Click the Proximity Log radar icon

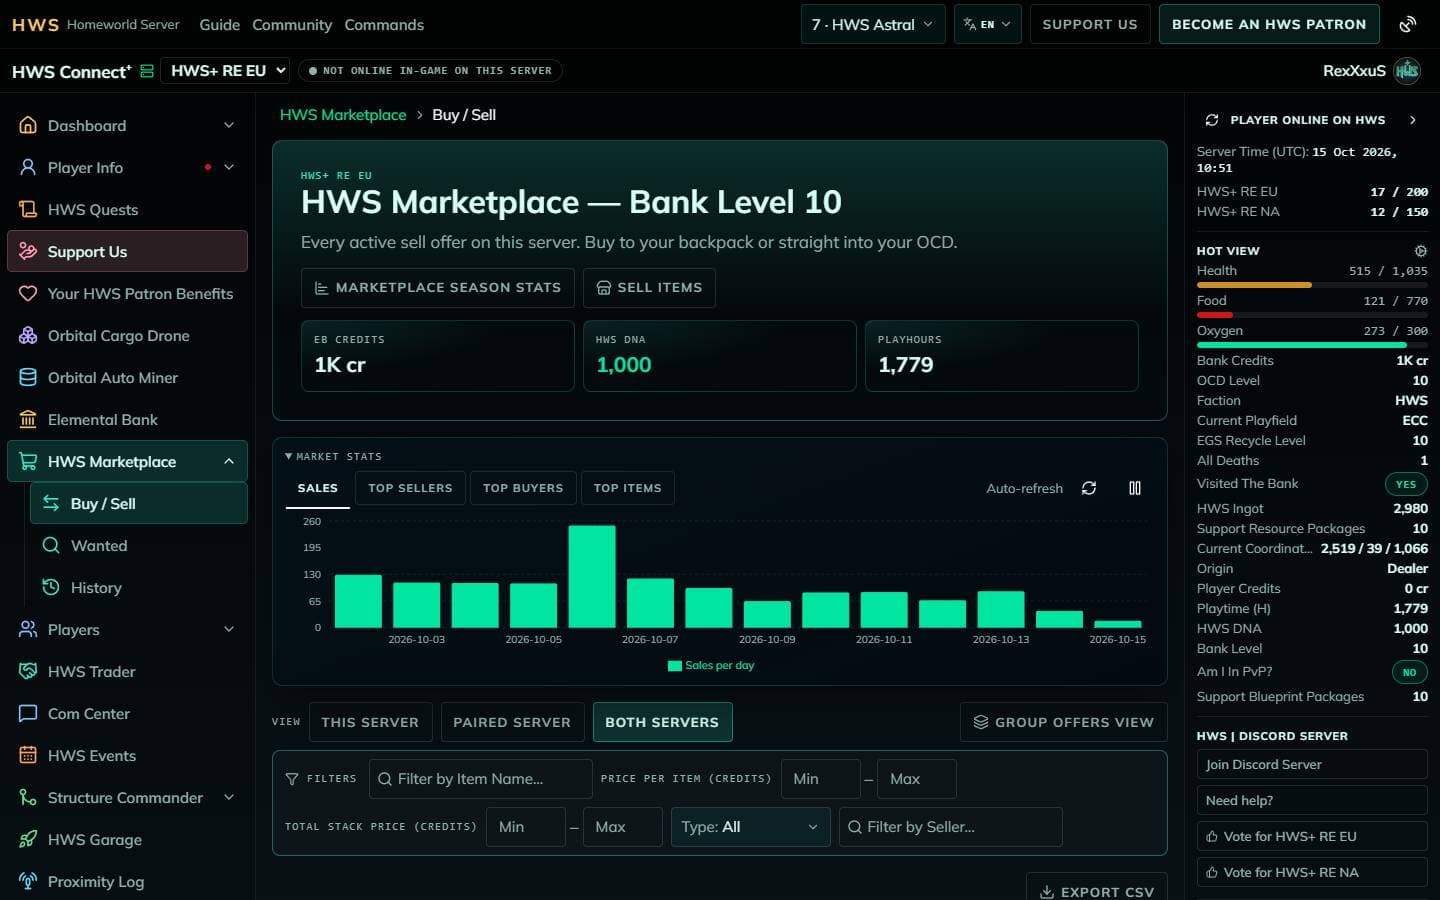(x=28, y=881)
